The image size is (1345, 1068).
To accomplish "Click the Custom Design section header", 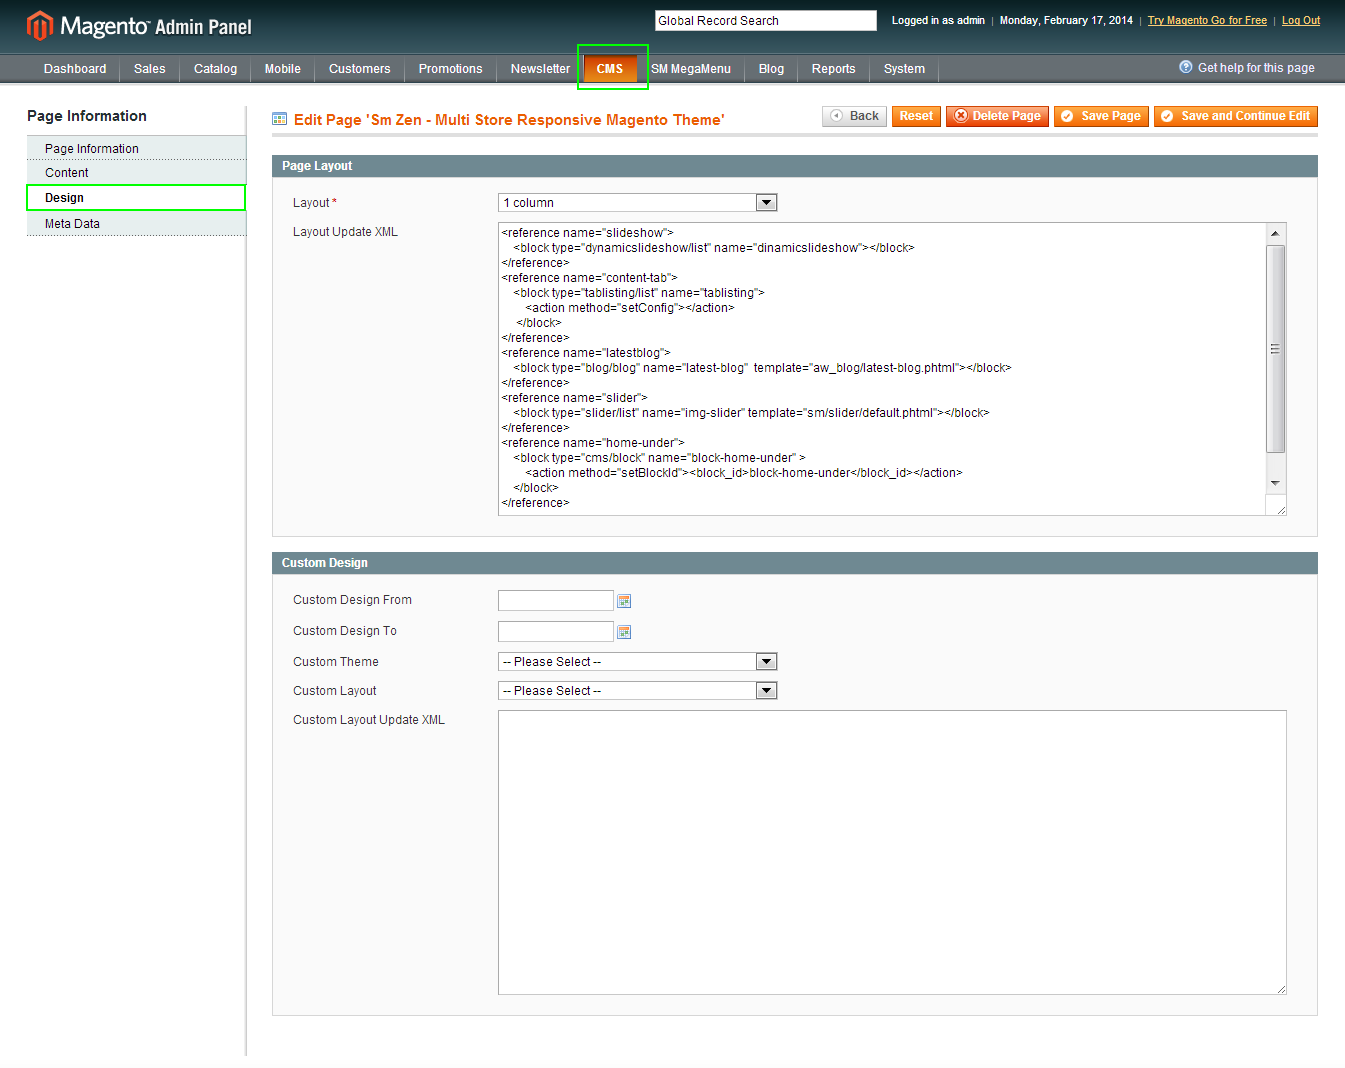I will pyautogui.click(x=795, y=563).
